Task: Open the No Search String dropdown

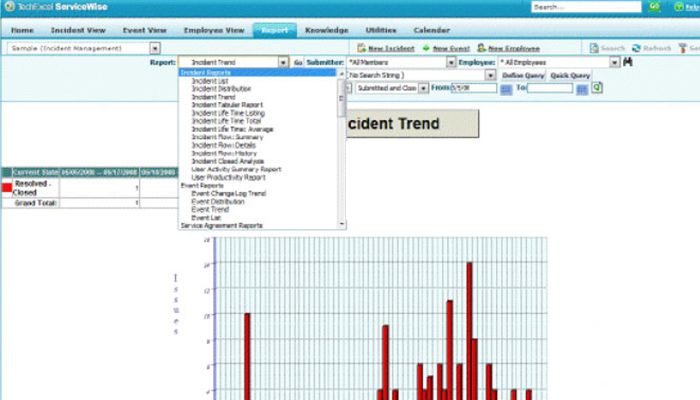Action: (x=490, y=75)
